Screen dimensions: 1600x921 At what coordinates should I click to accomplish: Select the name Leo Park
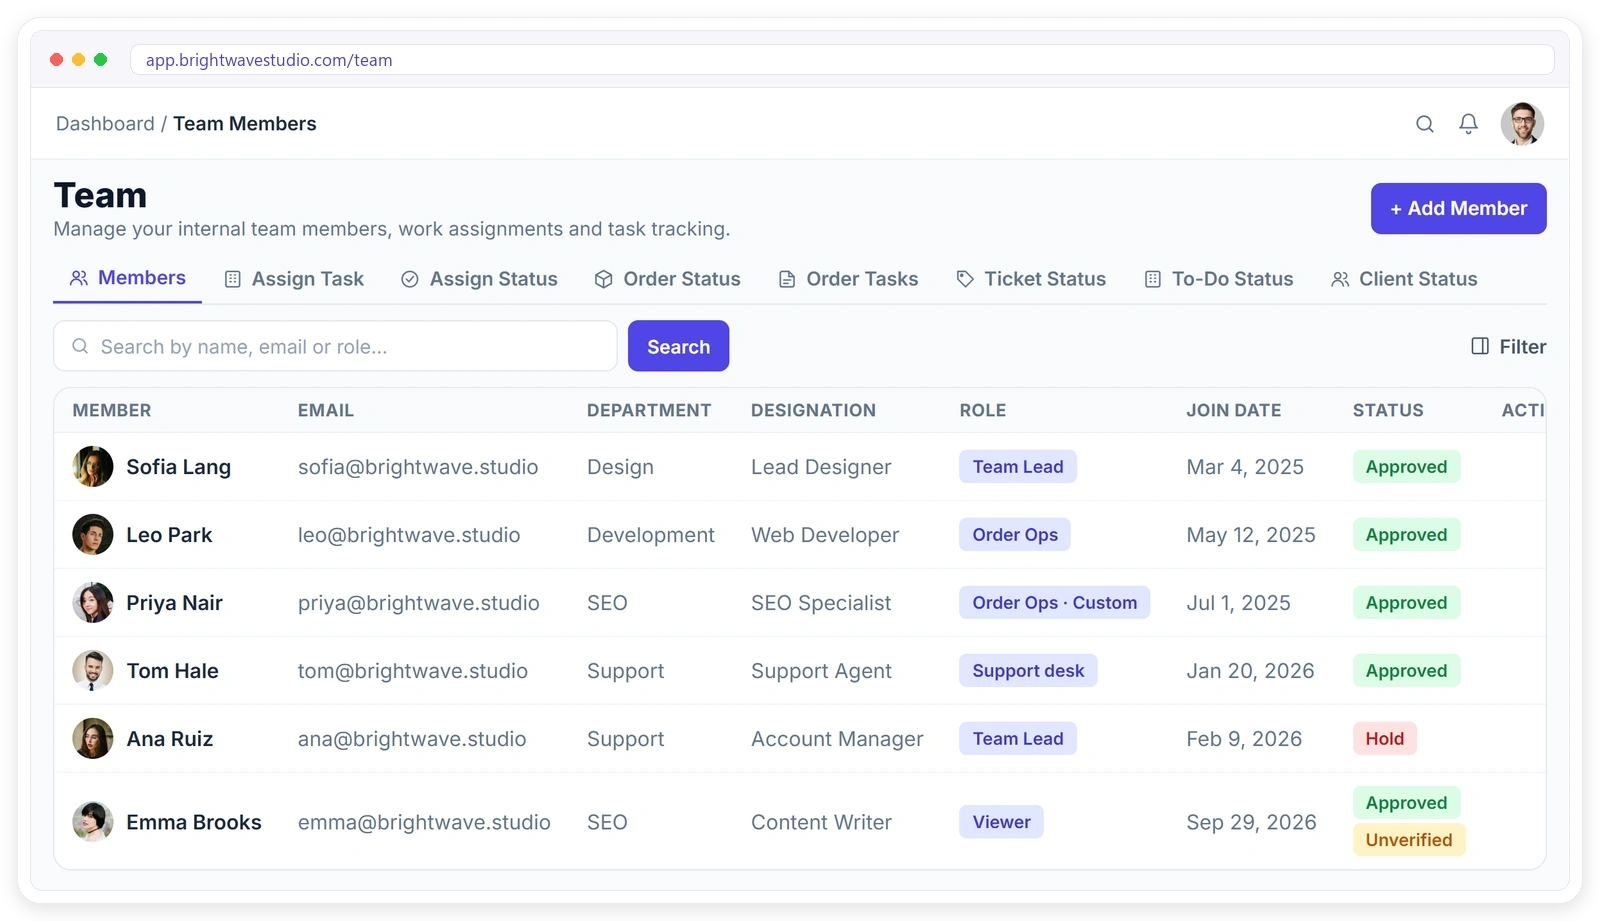(169, 535)
